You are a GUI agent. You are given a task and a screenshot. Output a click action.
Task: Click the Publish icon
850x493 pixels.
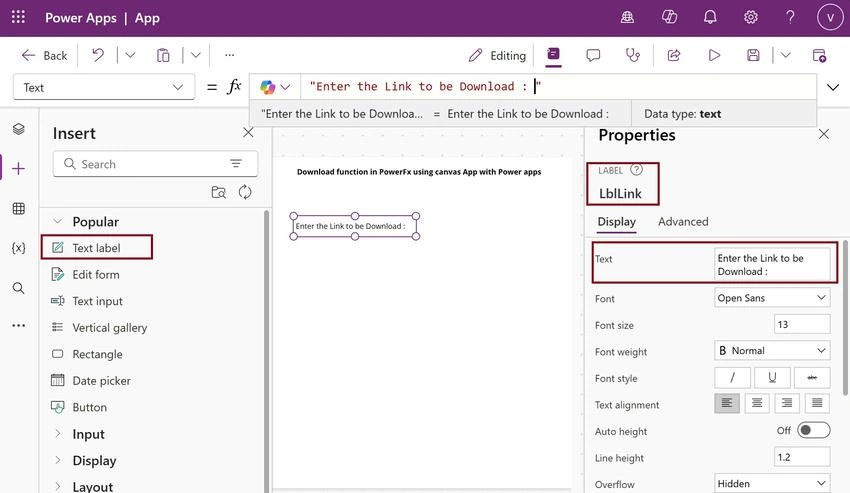(x=819, y=55)
